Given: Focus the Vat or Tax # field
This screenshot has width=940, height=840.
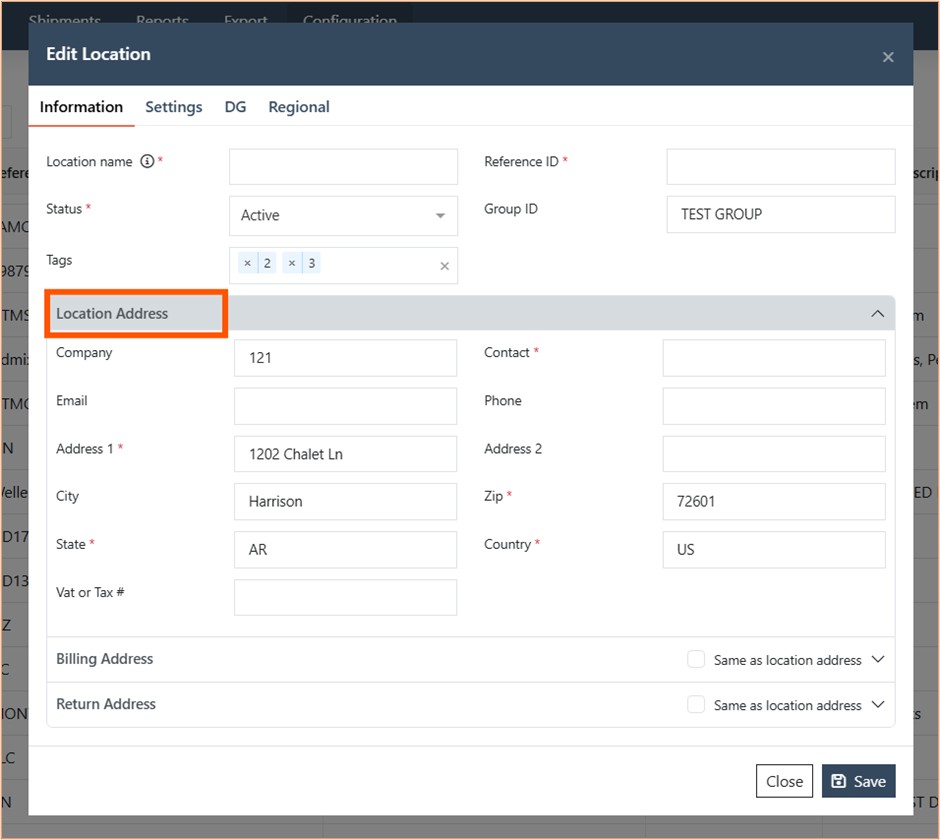Looking at the screenshot, I should coord(345,597).
